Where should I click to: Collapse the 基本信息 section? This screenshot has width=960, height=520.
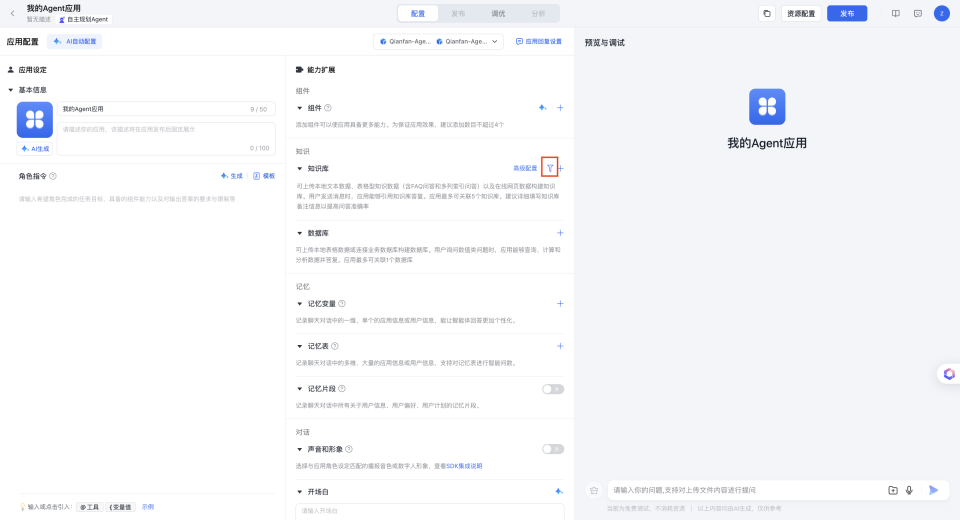click(x=10, y=90)
